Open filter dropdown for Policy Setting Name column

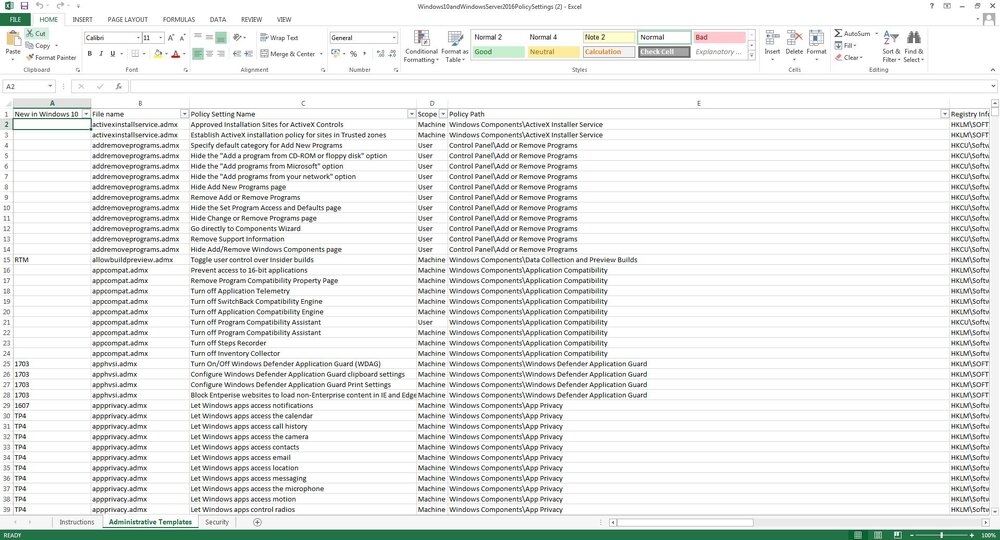(411, 114)
